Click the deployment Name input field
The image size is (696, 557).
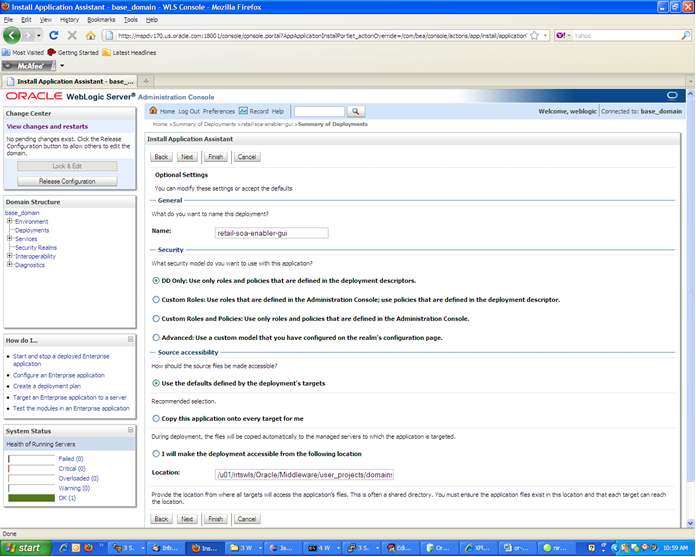pos(272,233)
